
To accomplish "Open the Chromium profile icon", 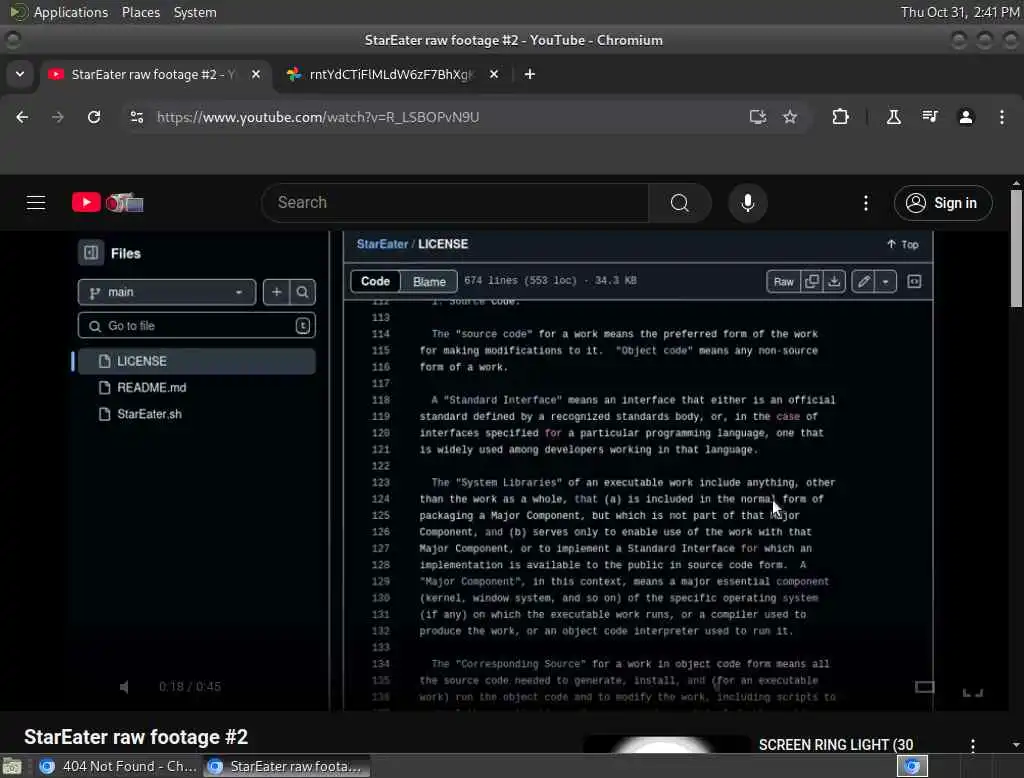I will pos(966,117).
